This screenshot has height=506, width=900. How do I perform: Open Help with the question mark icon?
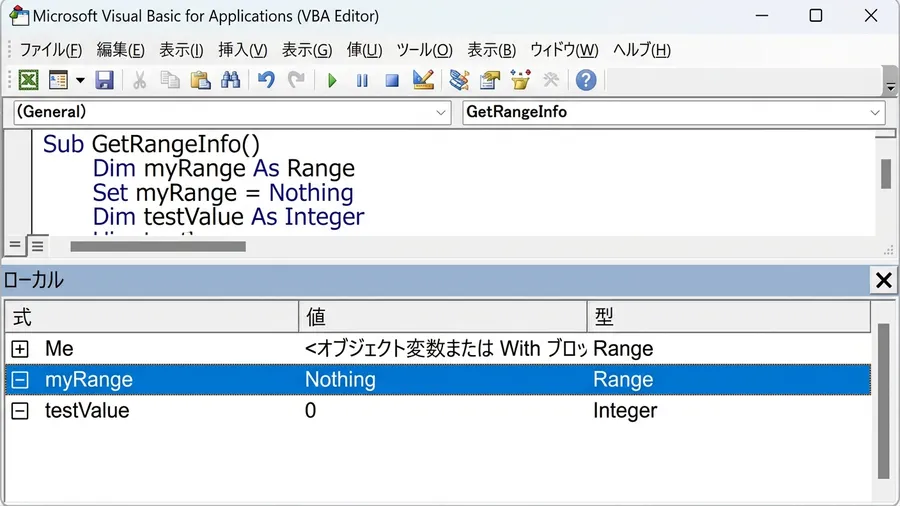(586, 80)
